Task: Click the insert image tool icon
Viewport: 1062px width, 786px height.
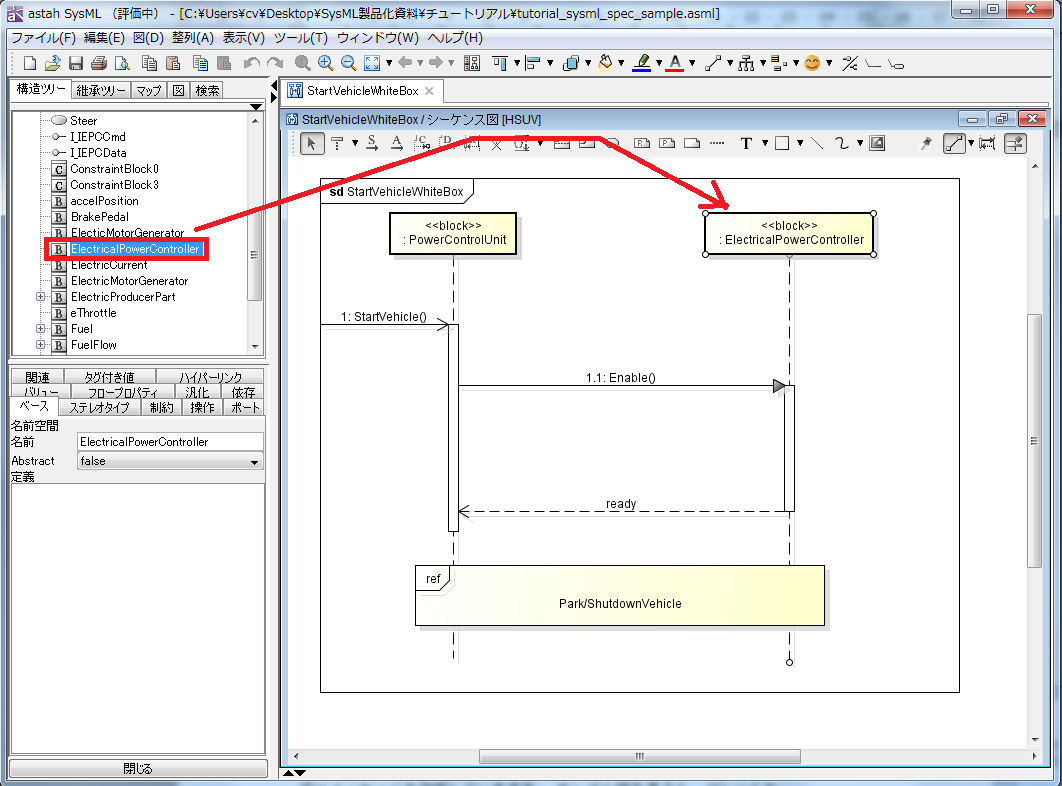Action: [877, 143]
